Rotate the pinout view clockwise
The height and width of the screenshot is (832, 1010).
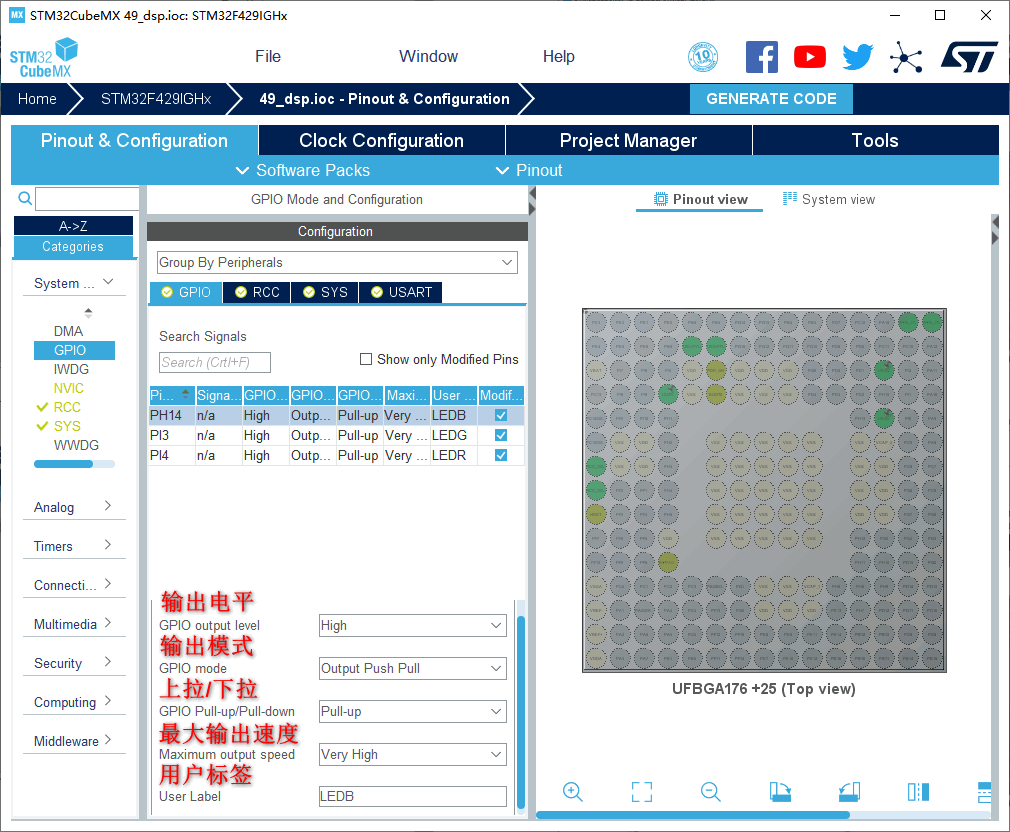(x=780, y=792)
